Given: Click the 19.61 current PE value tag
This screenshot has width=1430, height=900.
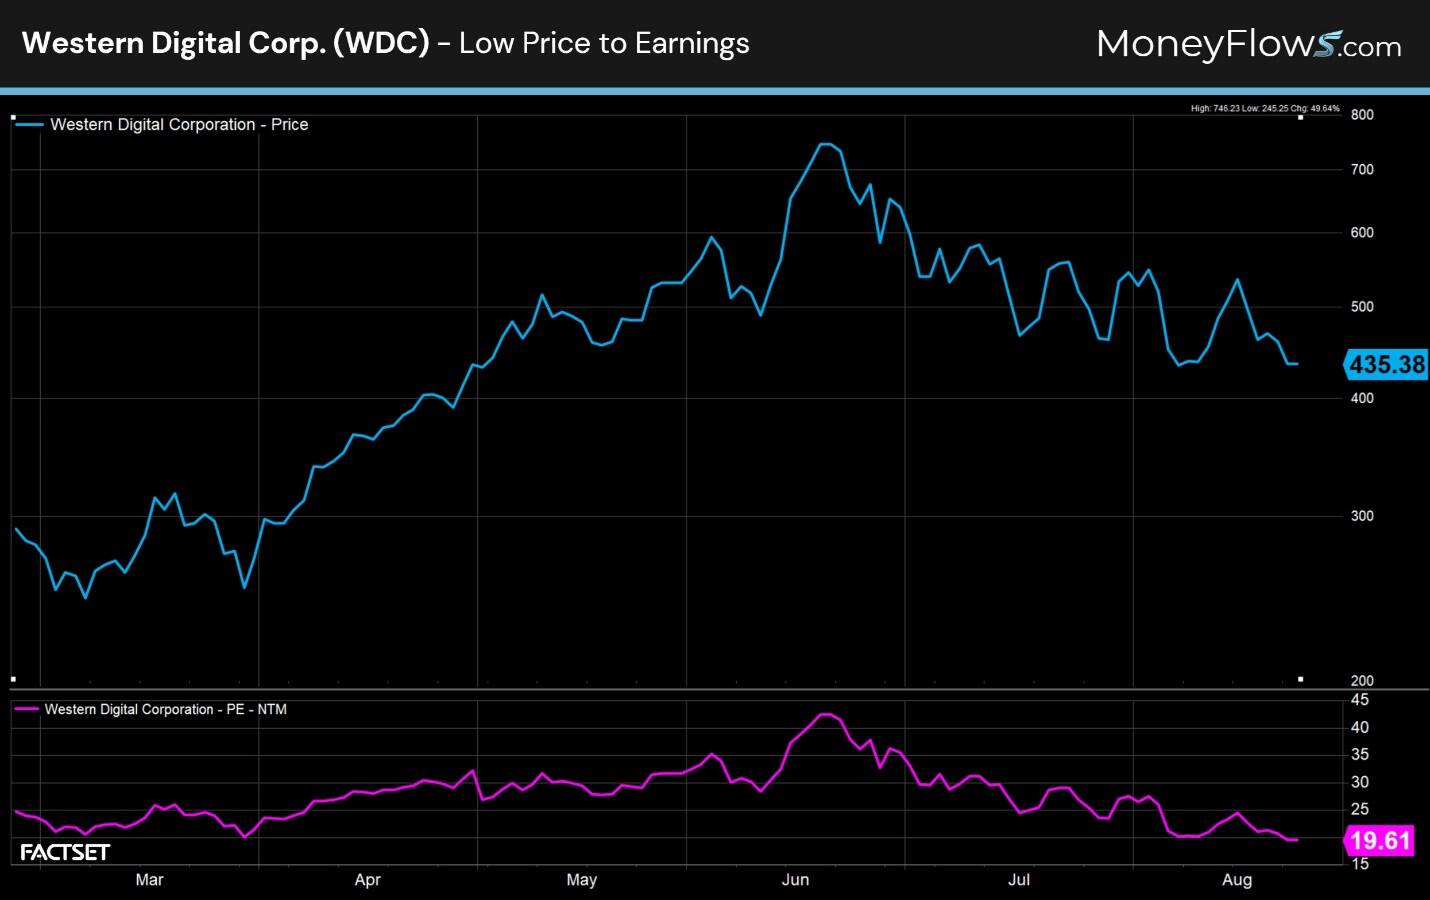Looking at the screenshot, I should [1381, 840].
